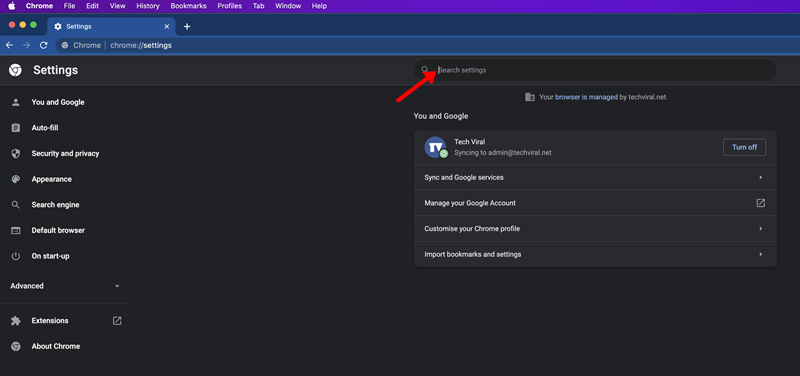This screenshot has height=376, width=800.
Task: Go back with the back arrow
Action: click(x=9, y=45)
